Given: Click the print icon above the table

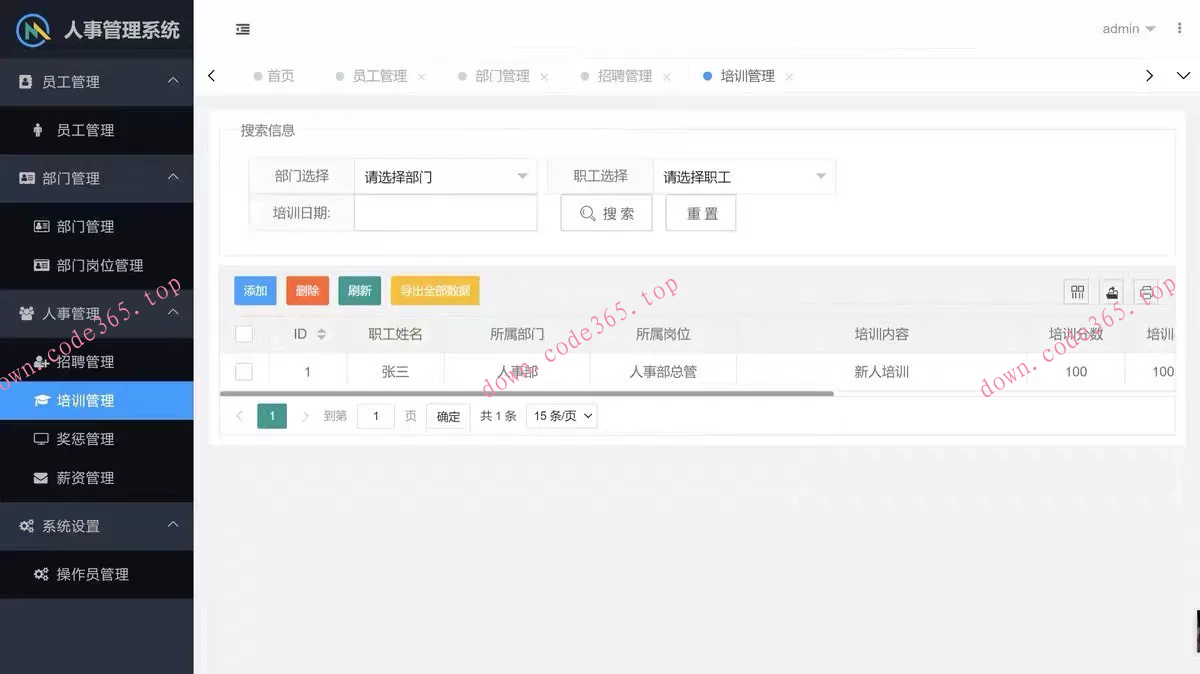Looking at the screenshot, I should (1146, 292).
